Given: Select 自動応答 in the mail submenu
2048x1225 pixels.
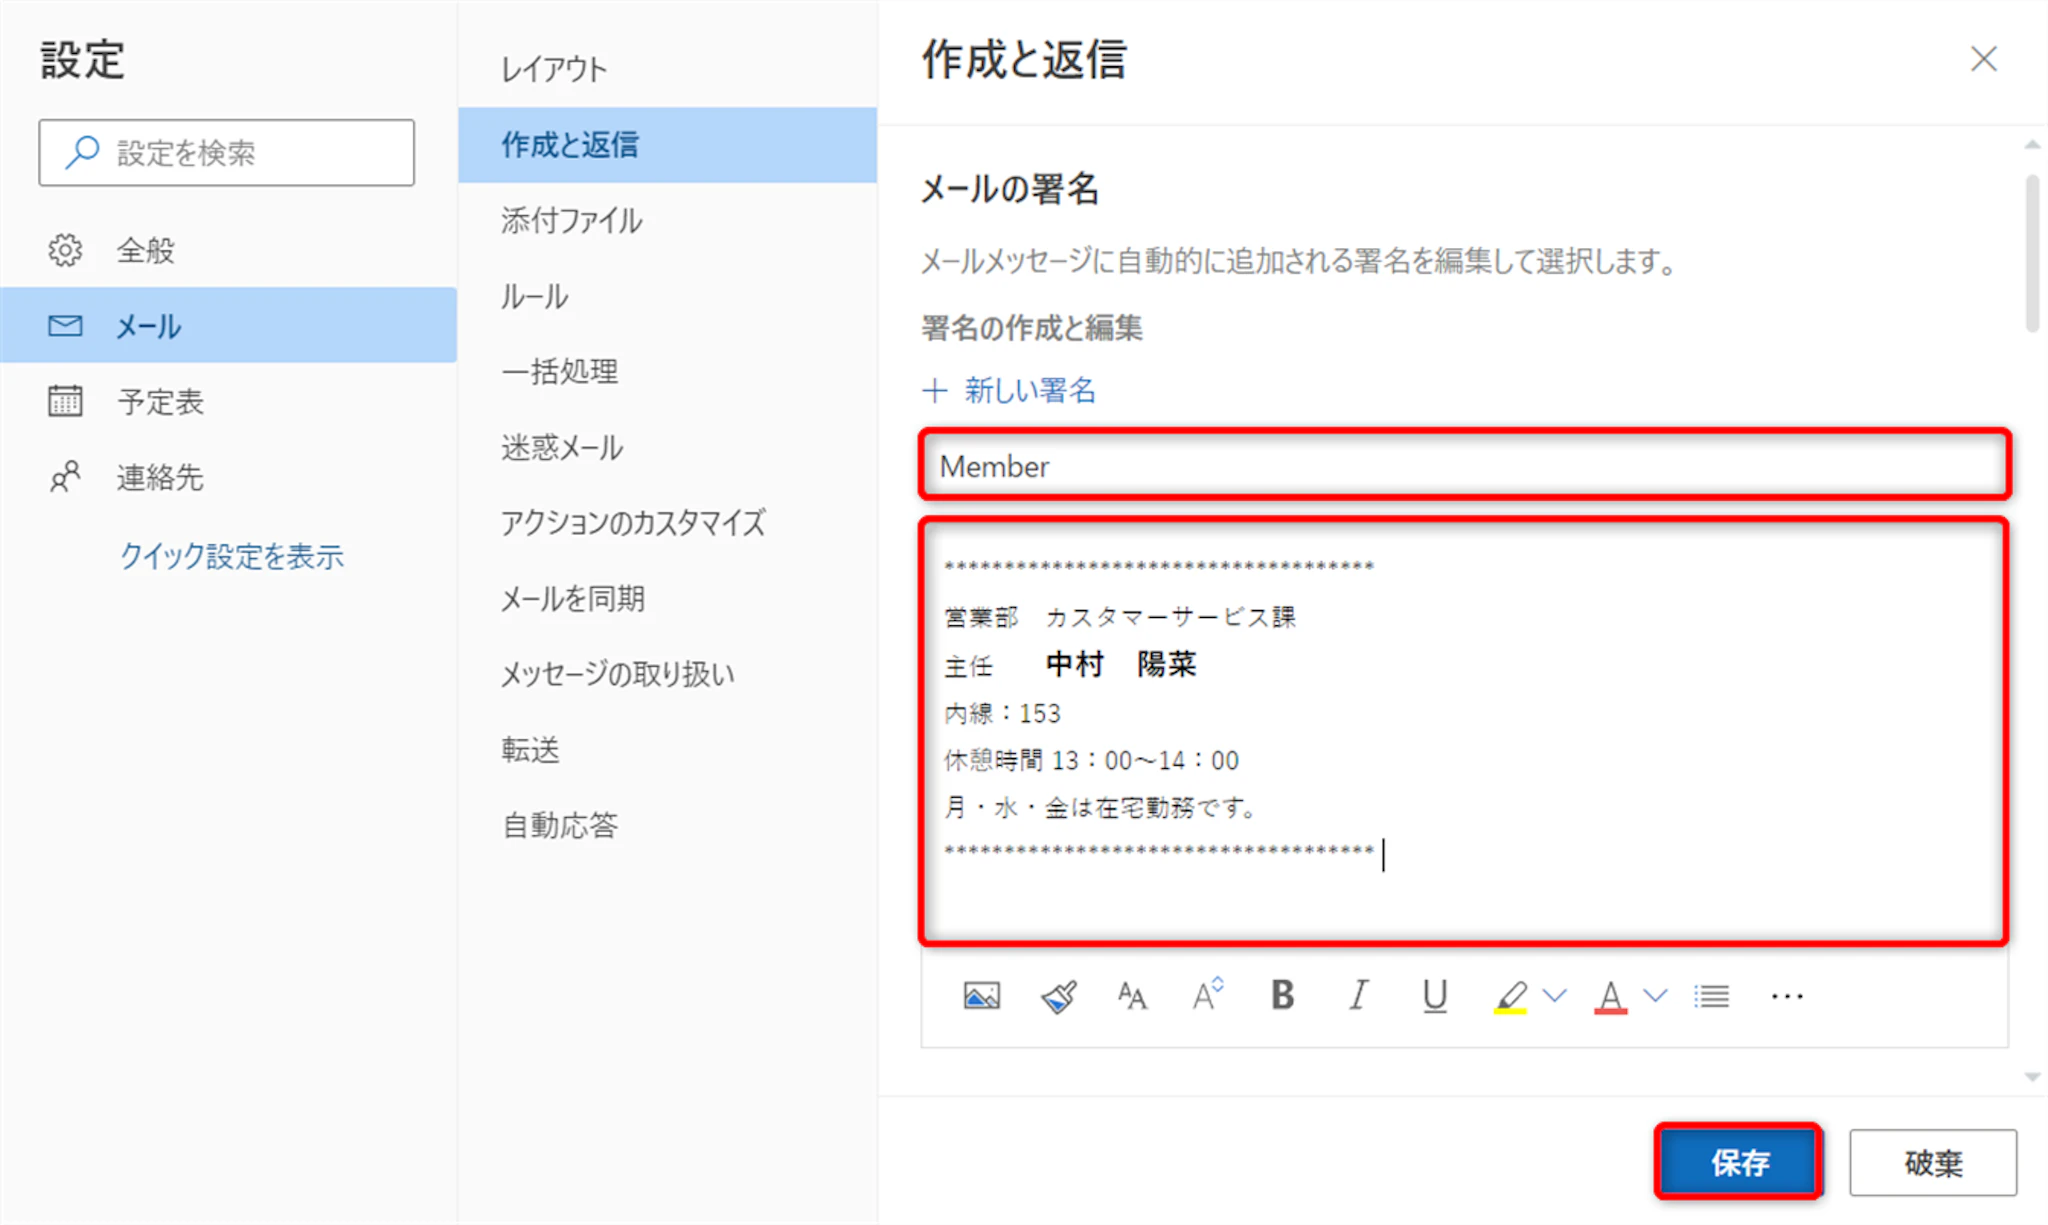Looking at the screenshot, I should [560, 825].
